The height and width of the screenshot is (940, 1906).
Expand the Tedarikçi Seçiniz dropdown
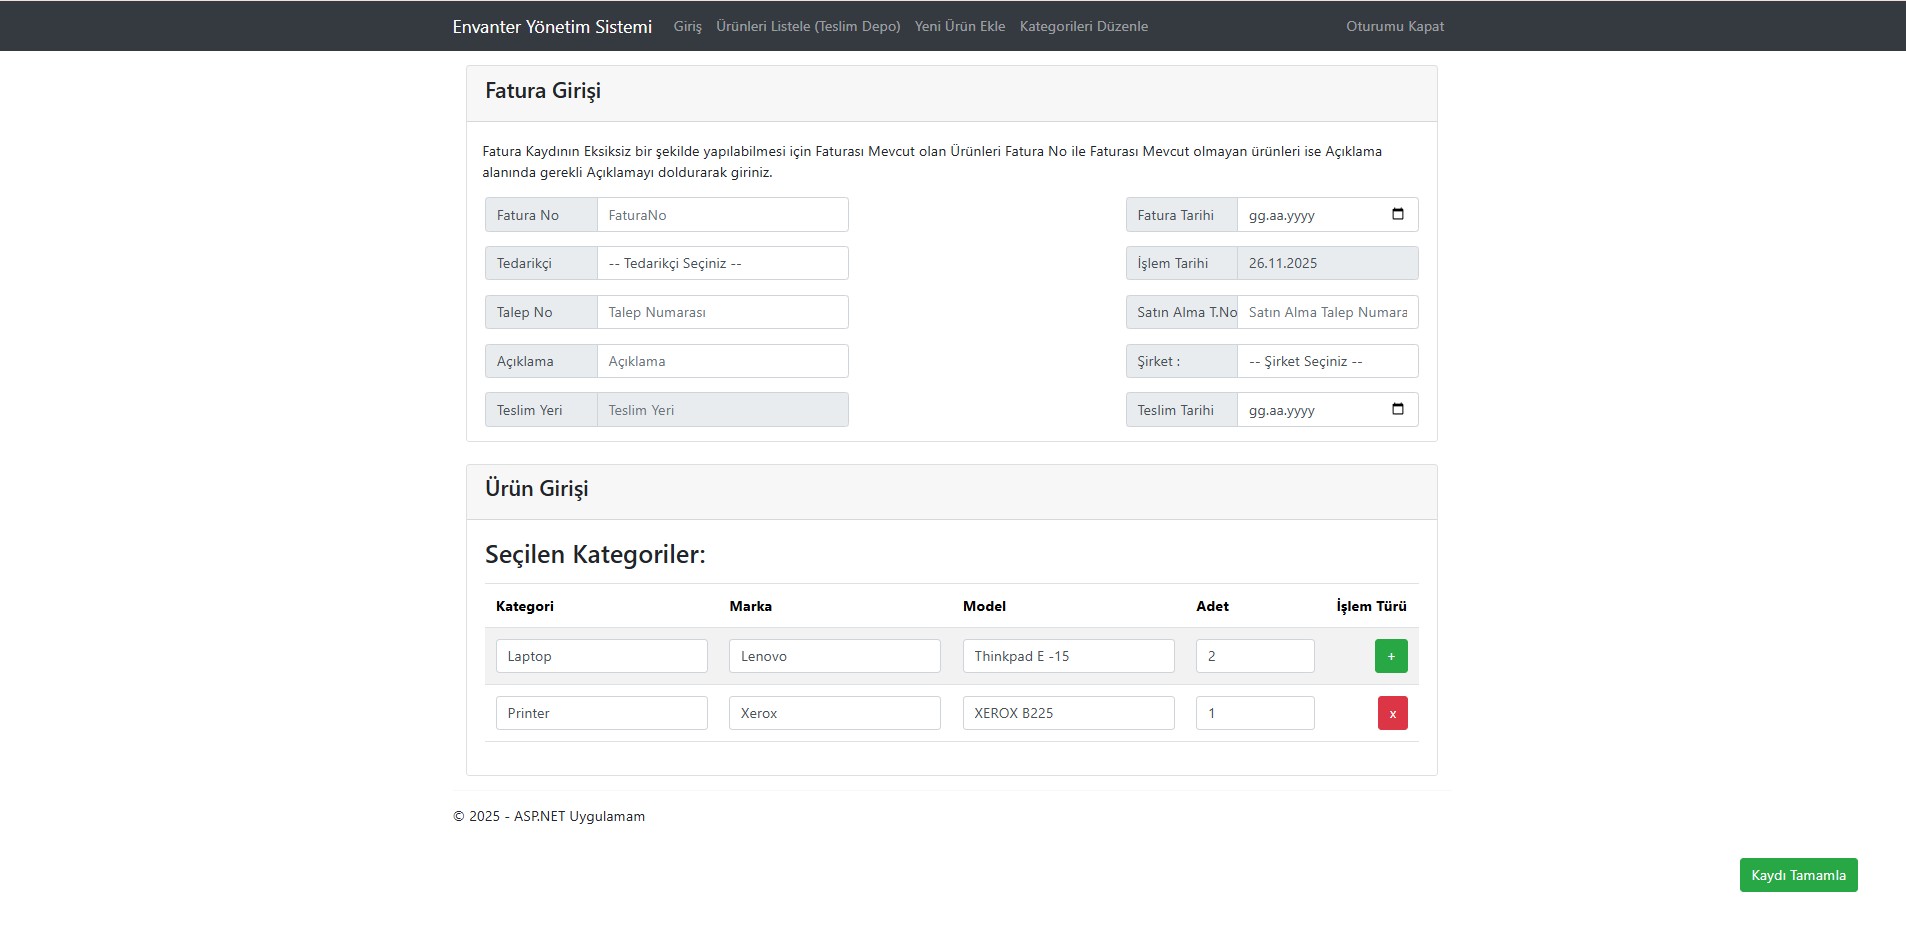click(722, 263)
